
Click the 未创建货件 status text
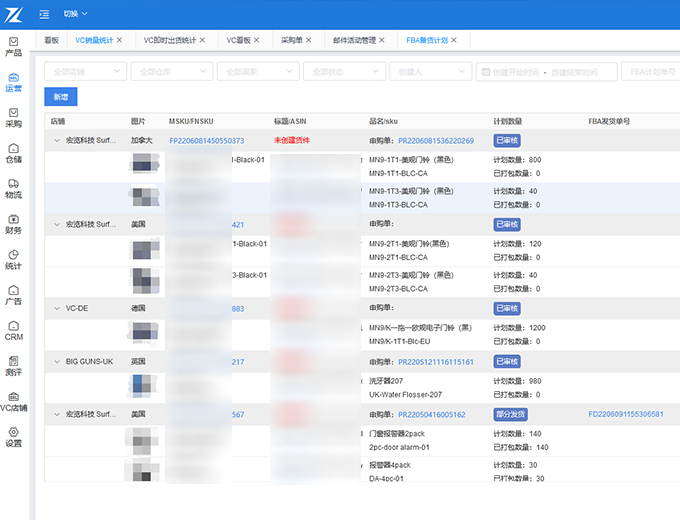[x=292, y=141]
